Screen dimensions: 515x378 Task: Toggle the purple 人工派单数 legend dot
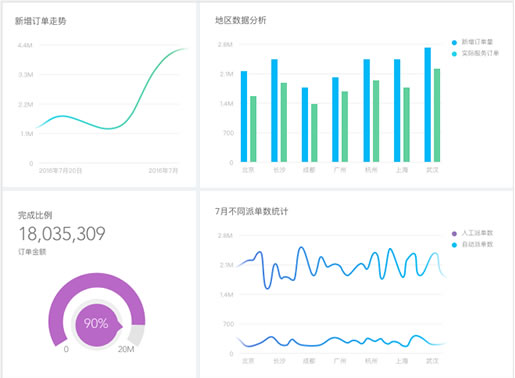click(x=454, y=233)
